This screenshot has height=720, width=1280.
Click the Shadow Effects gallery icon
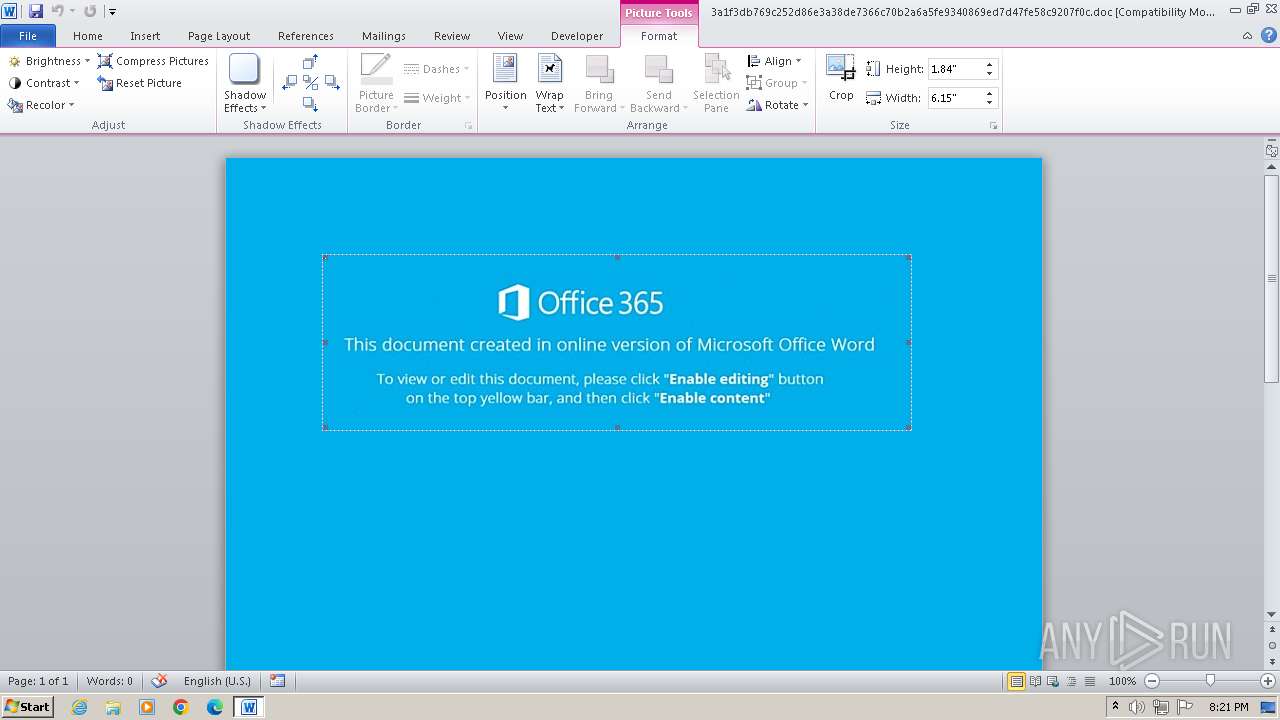[x=244, y=70]
